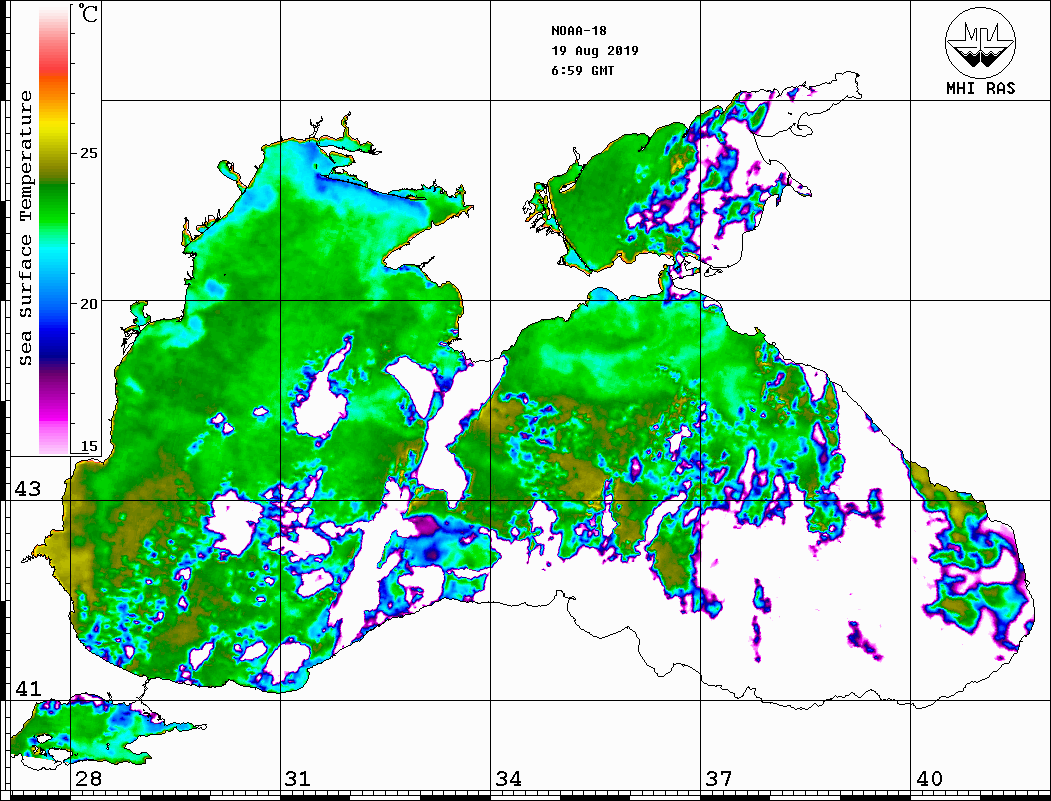Click the longitude label '28'
The width and height of the screenshot is (1051, 801).
coord(88,778)
